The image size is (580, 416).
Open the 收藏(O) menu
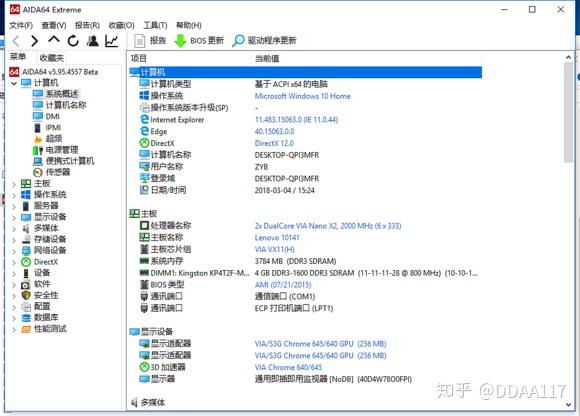click(x=121, y=25)
